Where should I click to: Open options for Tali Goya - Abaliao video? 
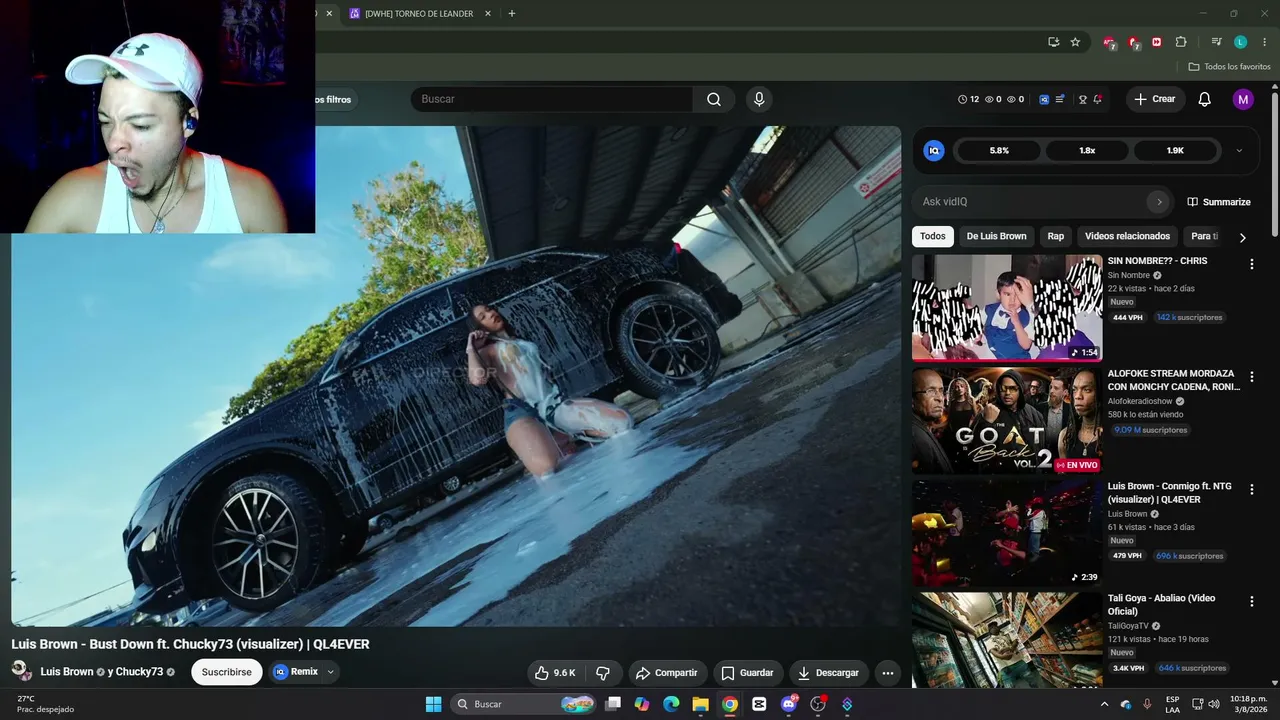(x=1251, y=602)
